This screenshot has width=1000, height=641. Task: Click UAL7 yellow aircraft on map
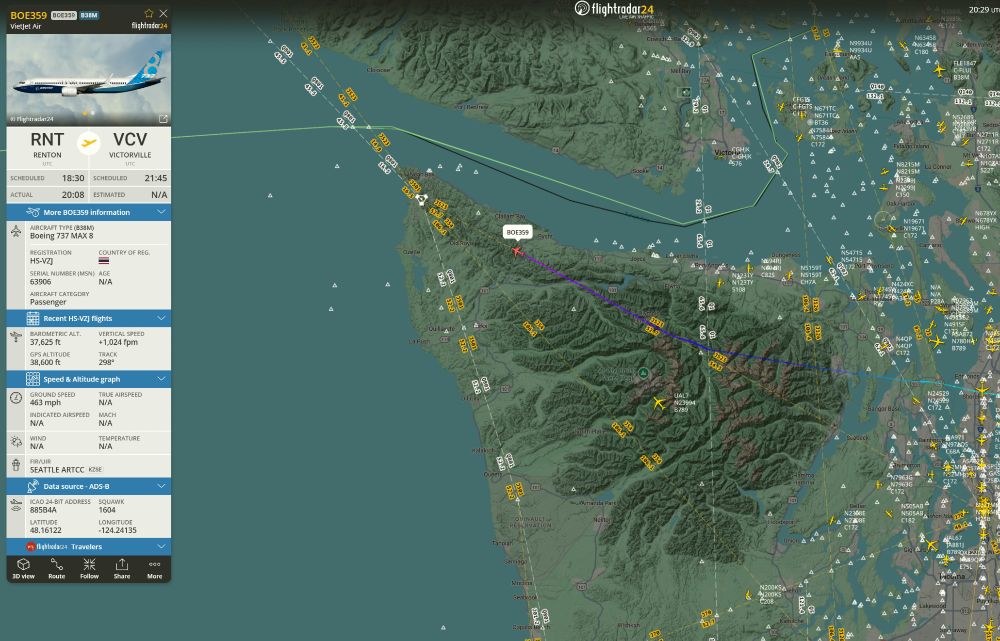(x=658, y=402)
